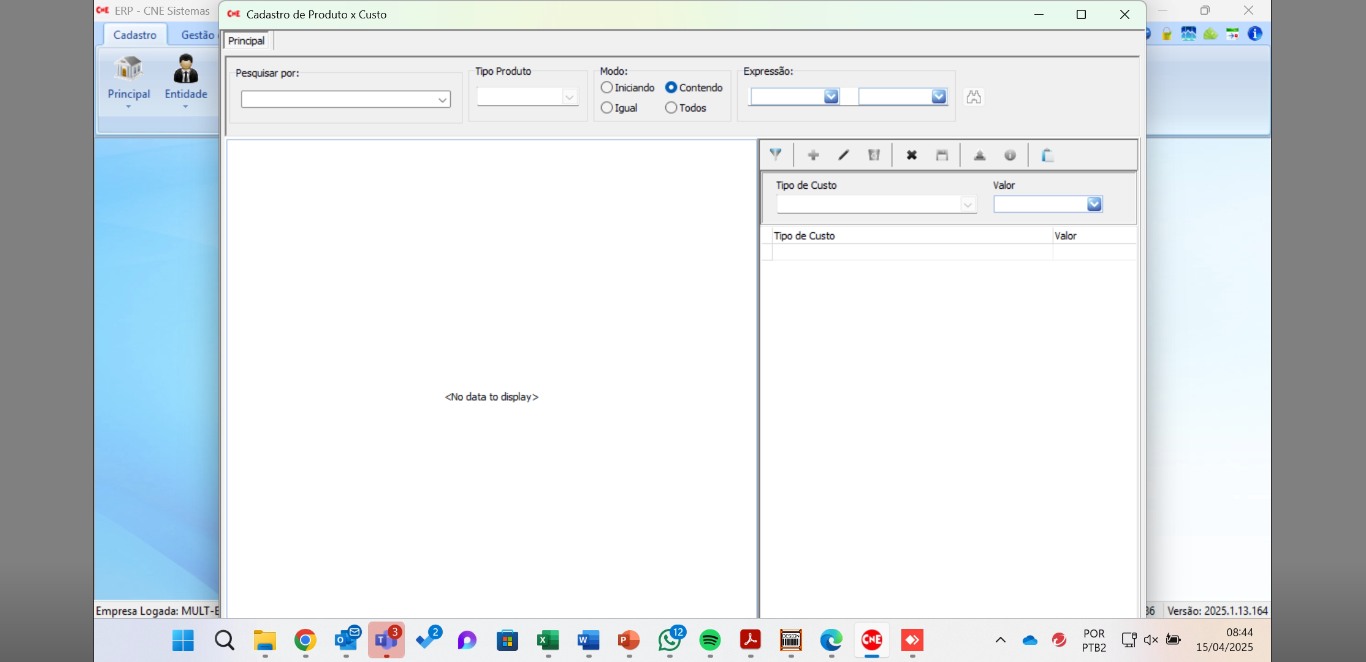Open Spotify from the taskbar
Image resolution: width=1366 pixels, height=662 pixels.
pyautogui.click(x=710, y=640)
